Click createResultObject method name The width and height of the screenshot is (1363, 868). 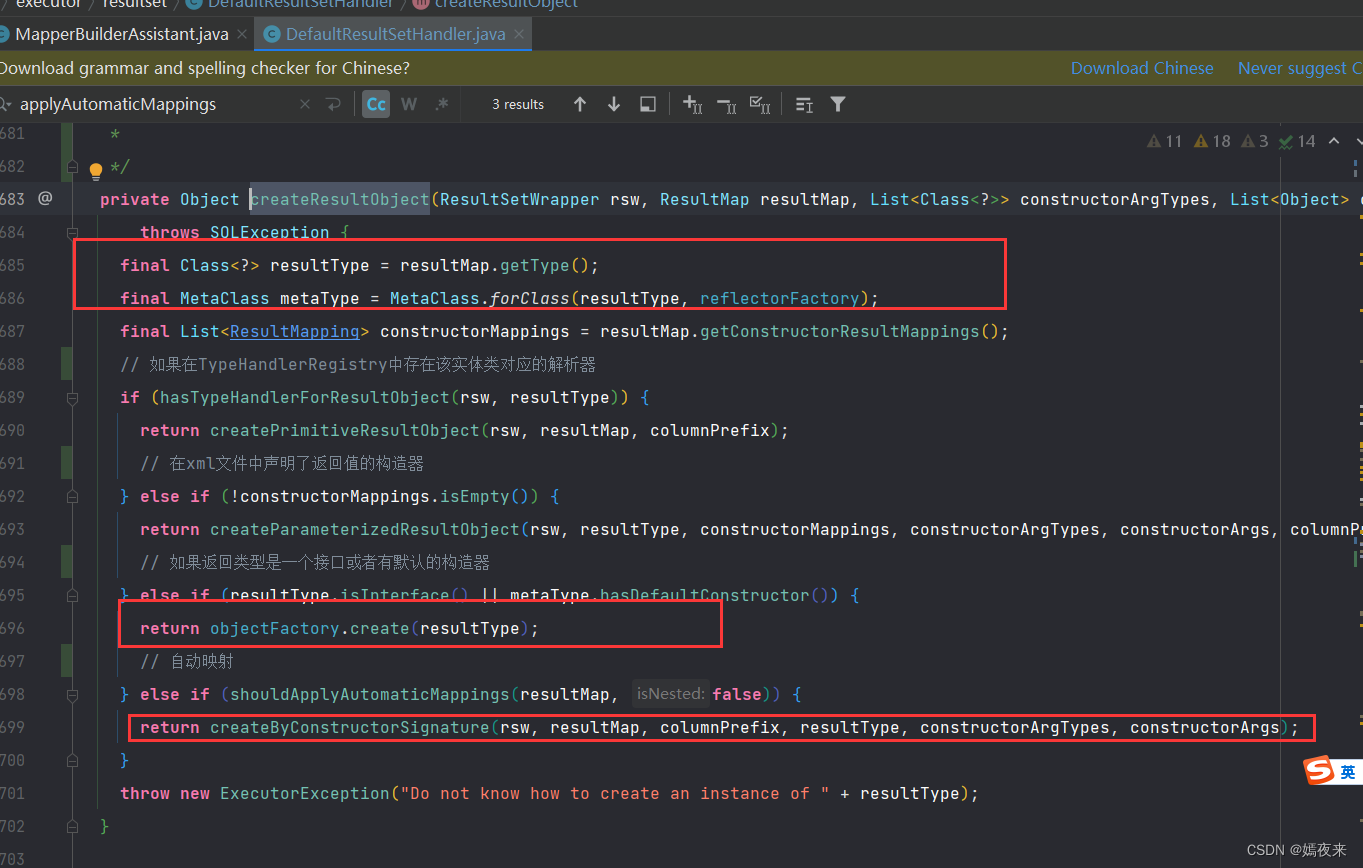(x=340, y=199)
